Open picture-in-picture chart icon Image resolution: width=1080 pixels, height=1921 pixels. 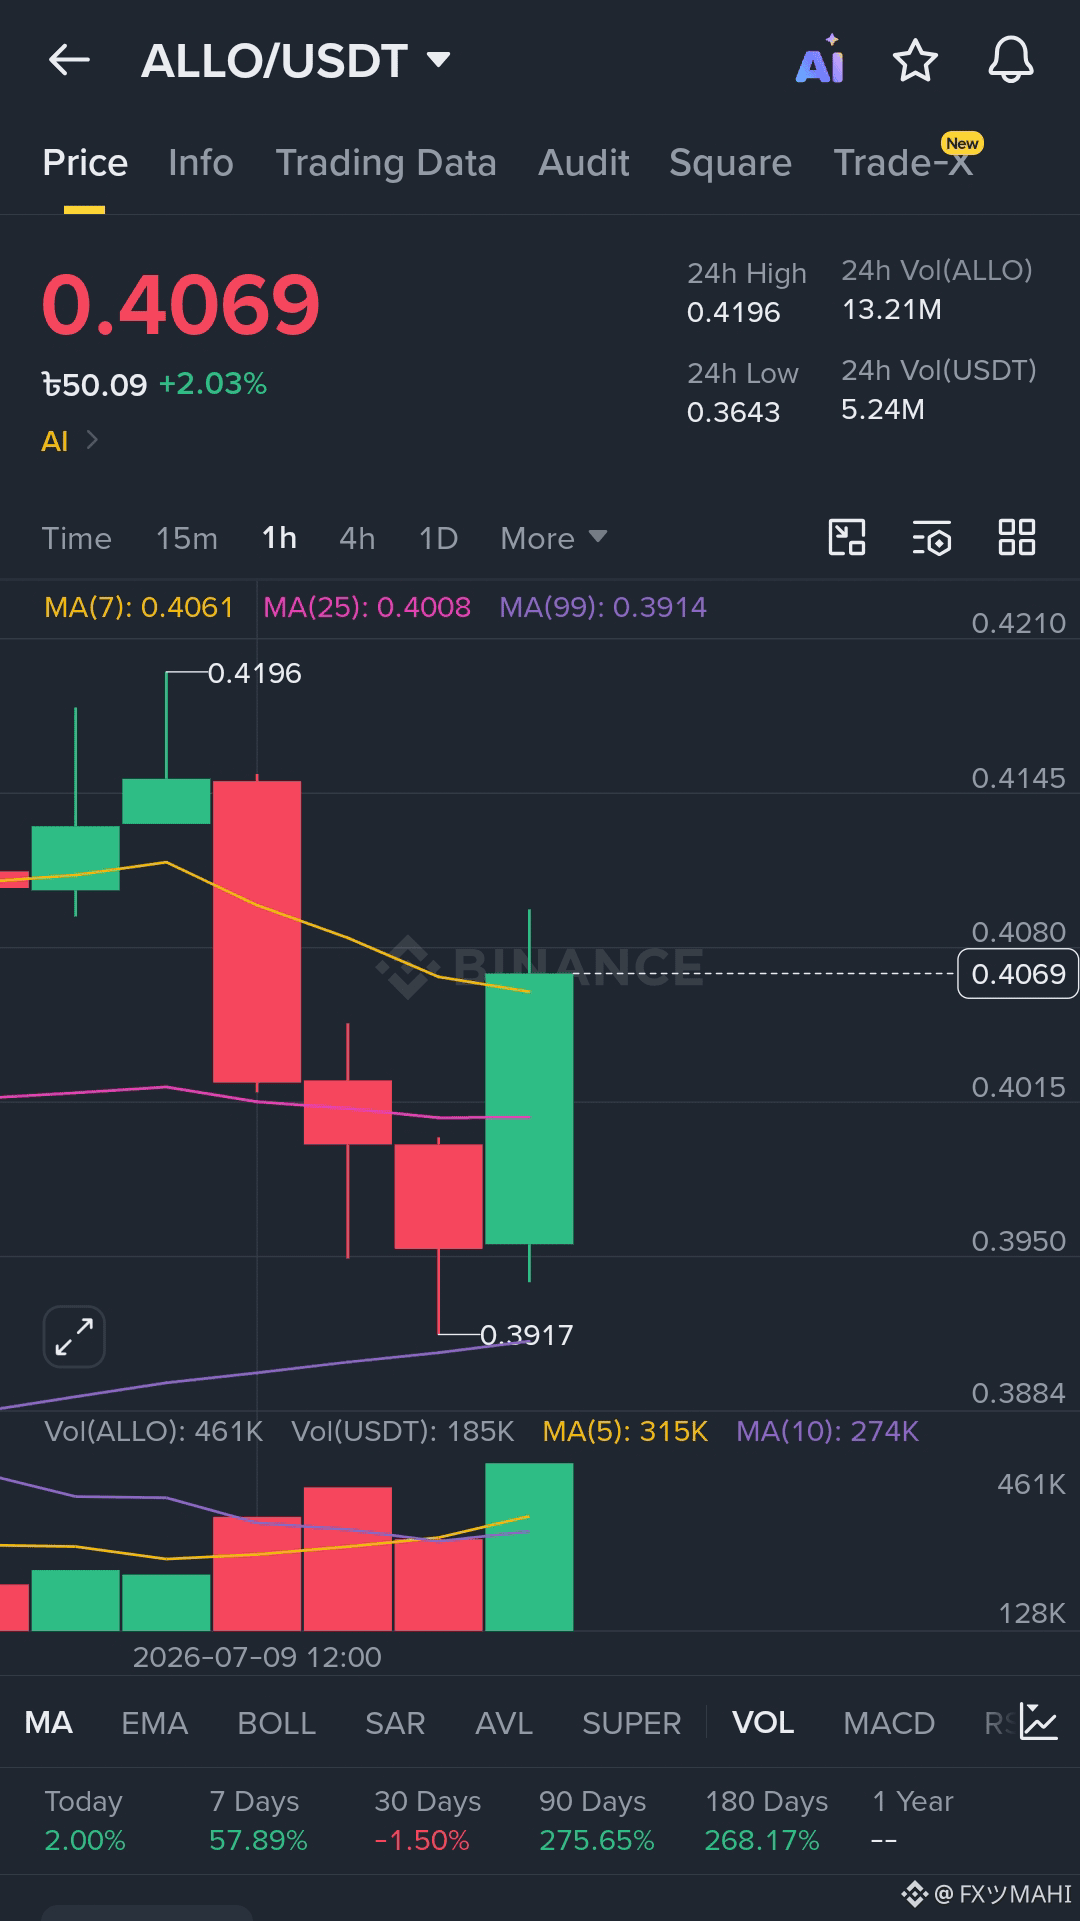coord(847,538)
